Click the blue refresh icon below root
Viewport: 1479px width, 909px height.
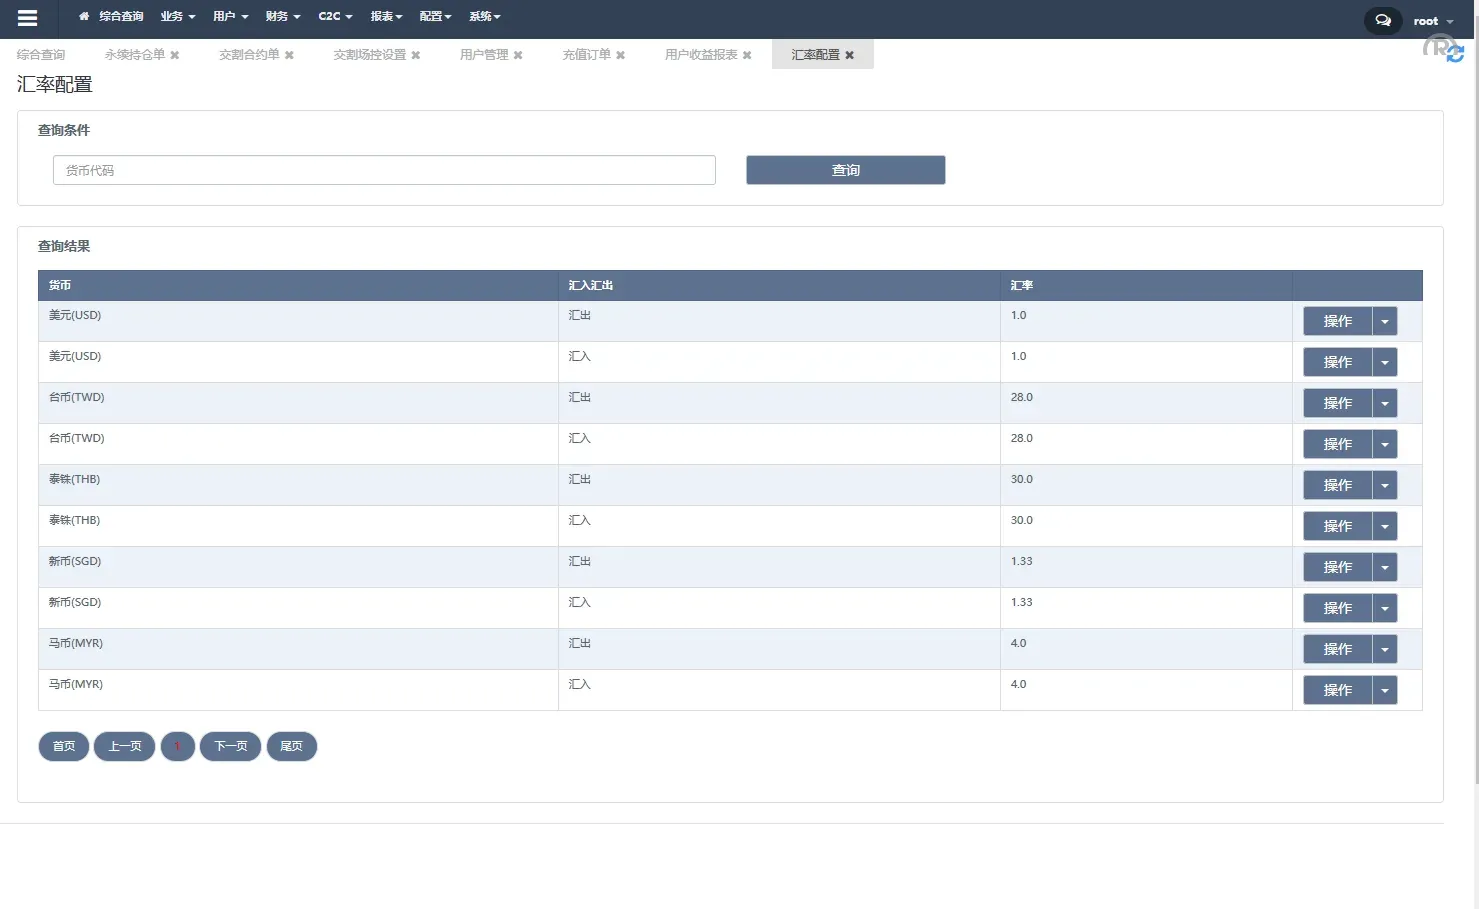(1453, 53)
